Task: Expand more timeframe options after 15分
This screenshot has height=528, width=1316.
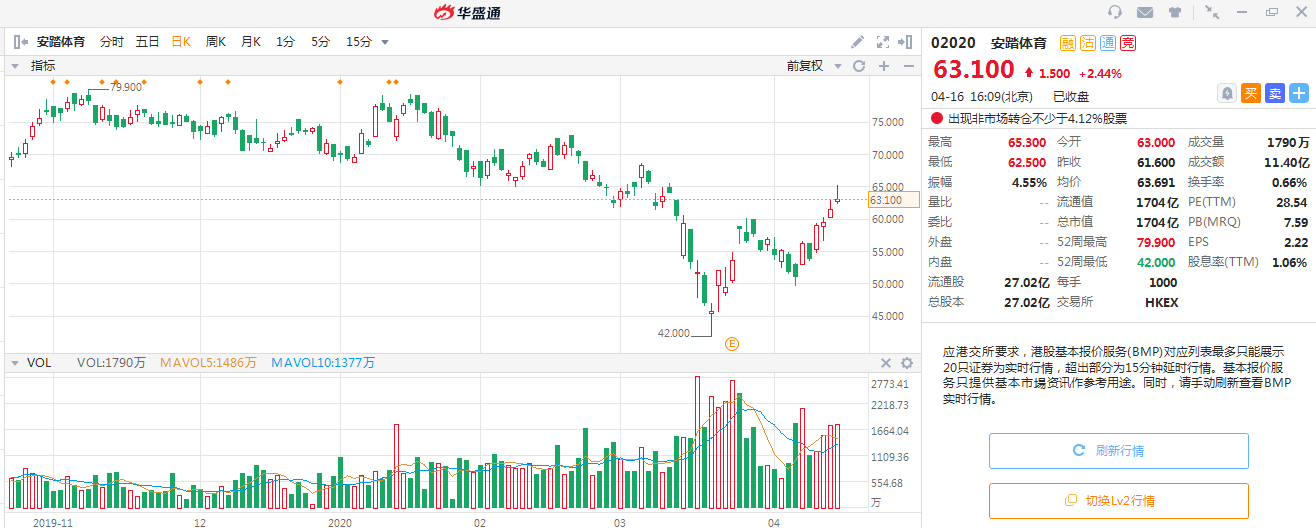Action: 385,42
